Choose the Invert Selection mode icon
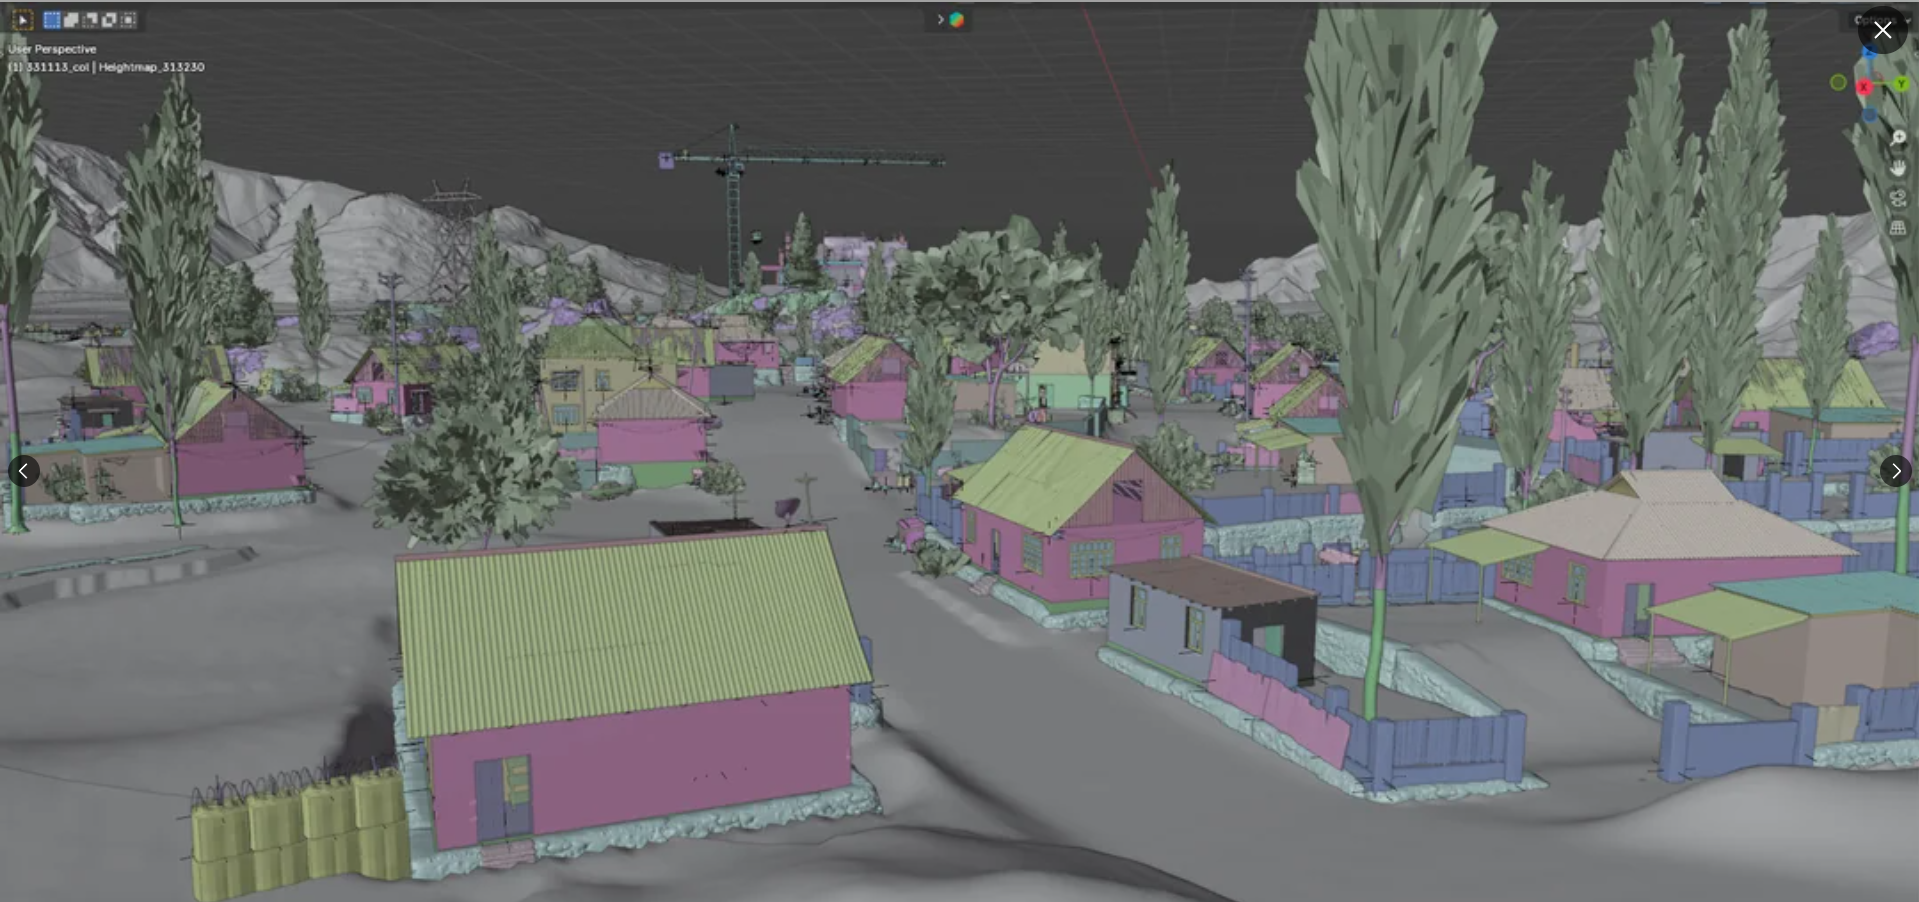The height and width of the screenshot is (902, 1919). (x=109, y=20)
